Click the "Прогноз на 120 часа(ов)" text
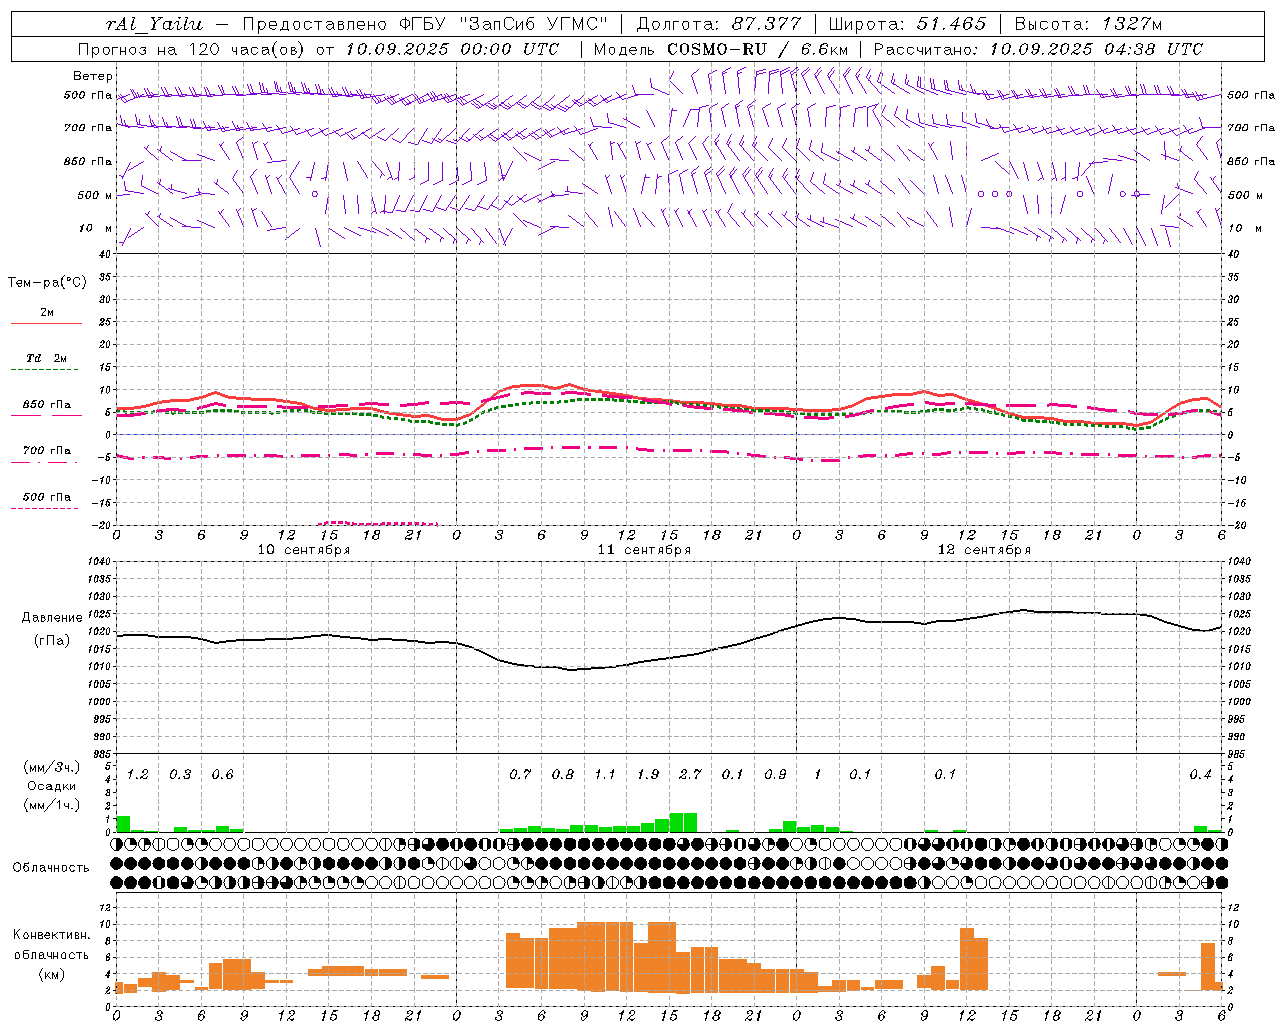The image size is (1280, 1024). click(193, 49)
